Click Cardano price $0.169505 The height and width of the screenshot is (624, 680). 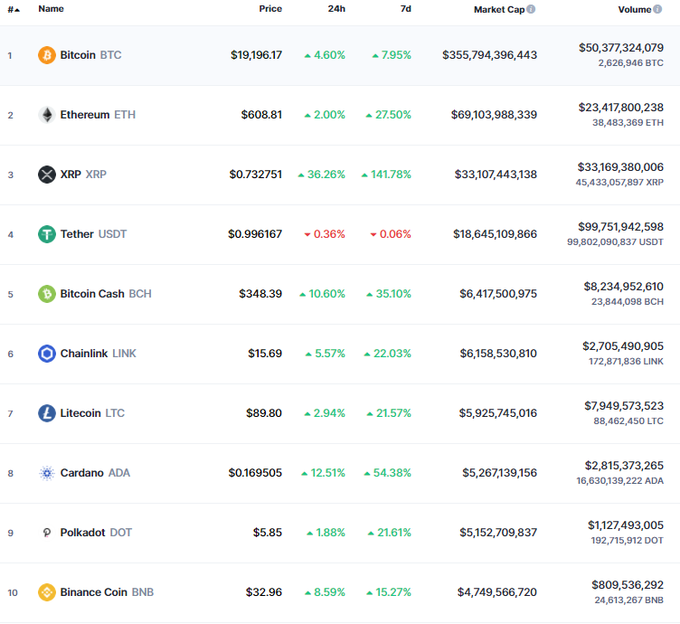click(x=255, y=473)
